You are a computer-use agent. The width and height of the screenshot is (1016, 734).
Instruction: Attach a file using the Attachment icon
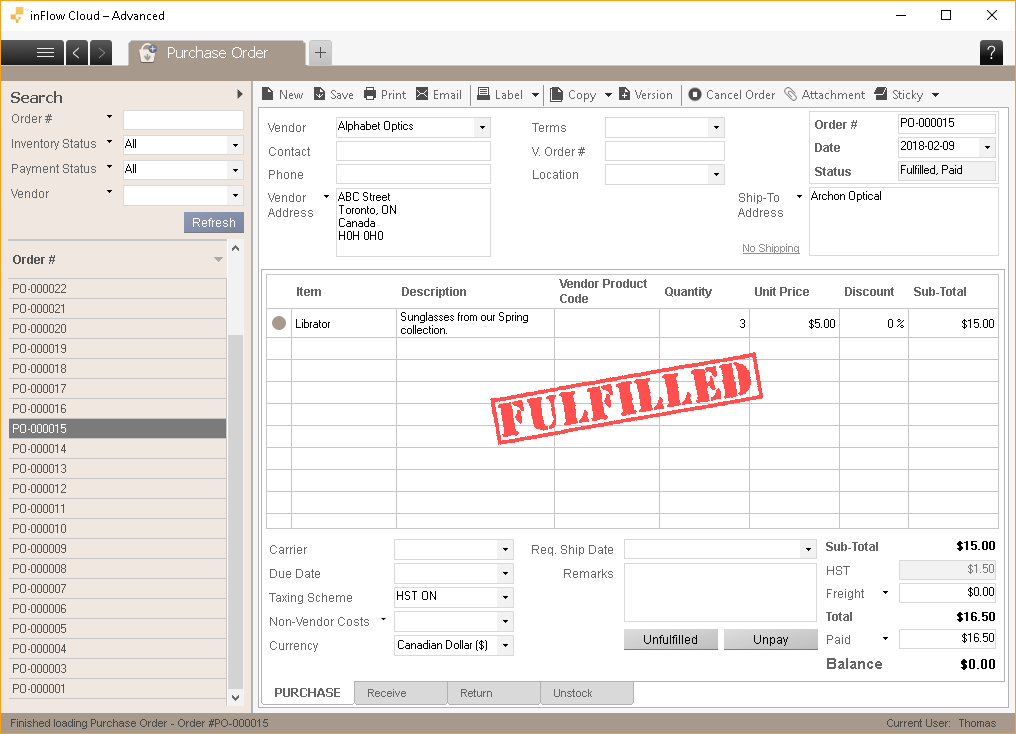click(826, 94)
